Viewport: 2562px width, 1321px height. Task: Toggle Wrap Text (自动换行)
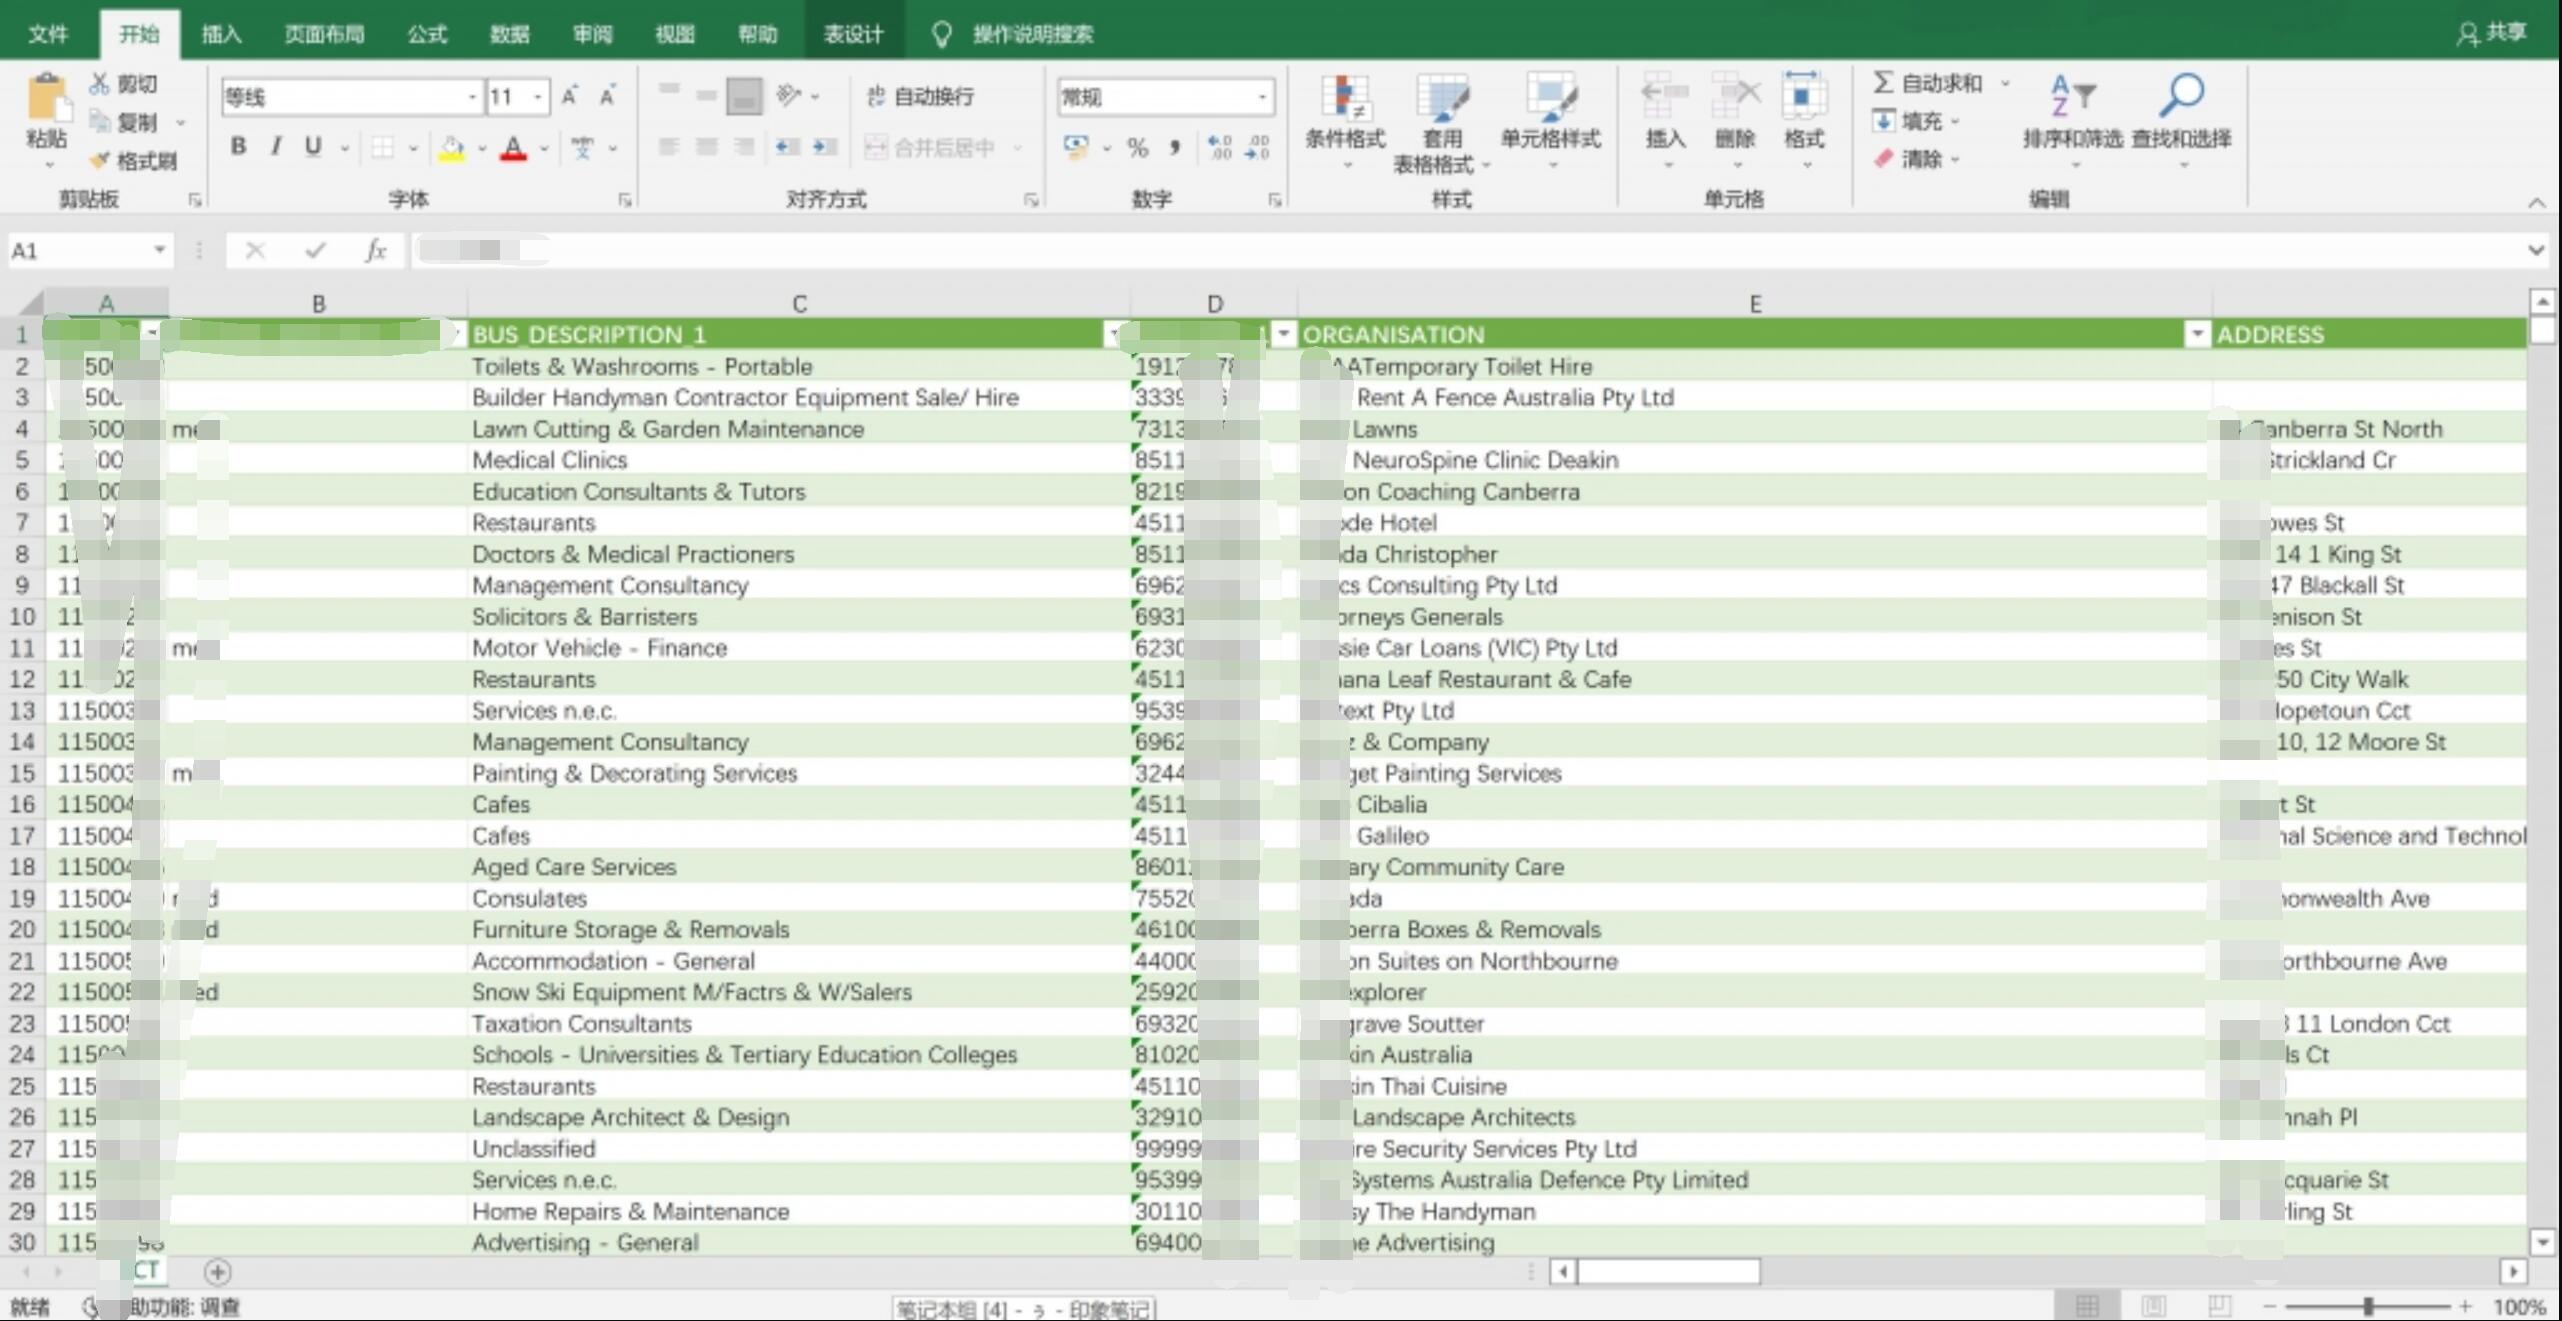point(920,96)
